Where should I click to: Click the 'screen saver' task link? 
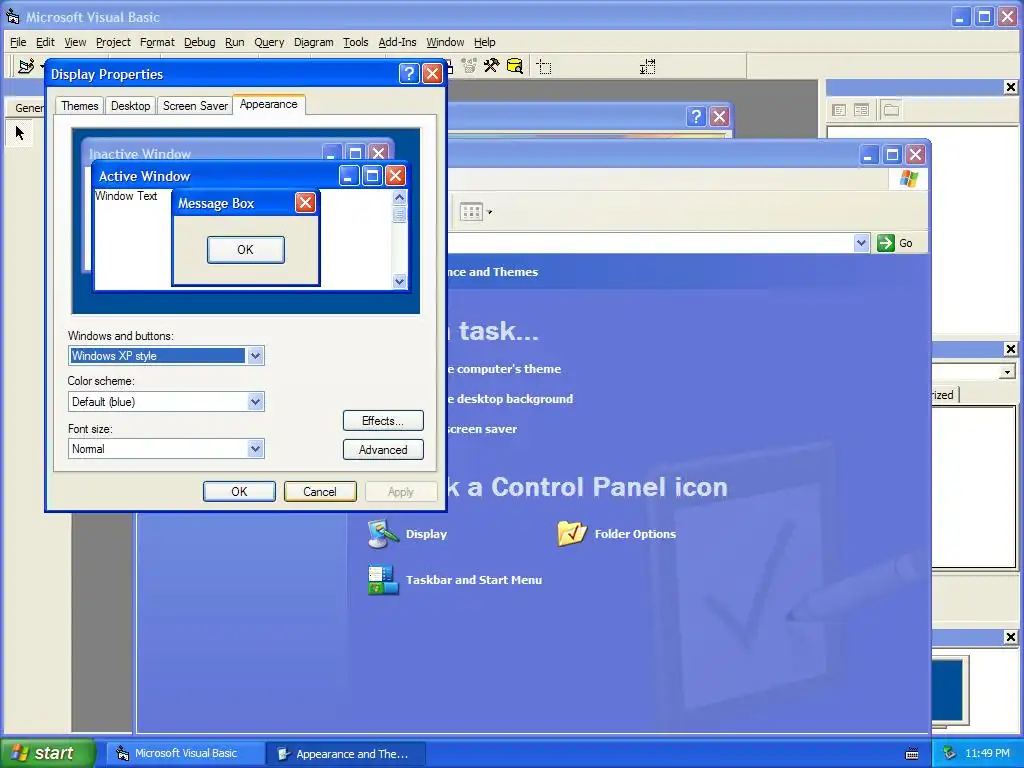click(x=482, y=429)
